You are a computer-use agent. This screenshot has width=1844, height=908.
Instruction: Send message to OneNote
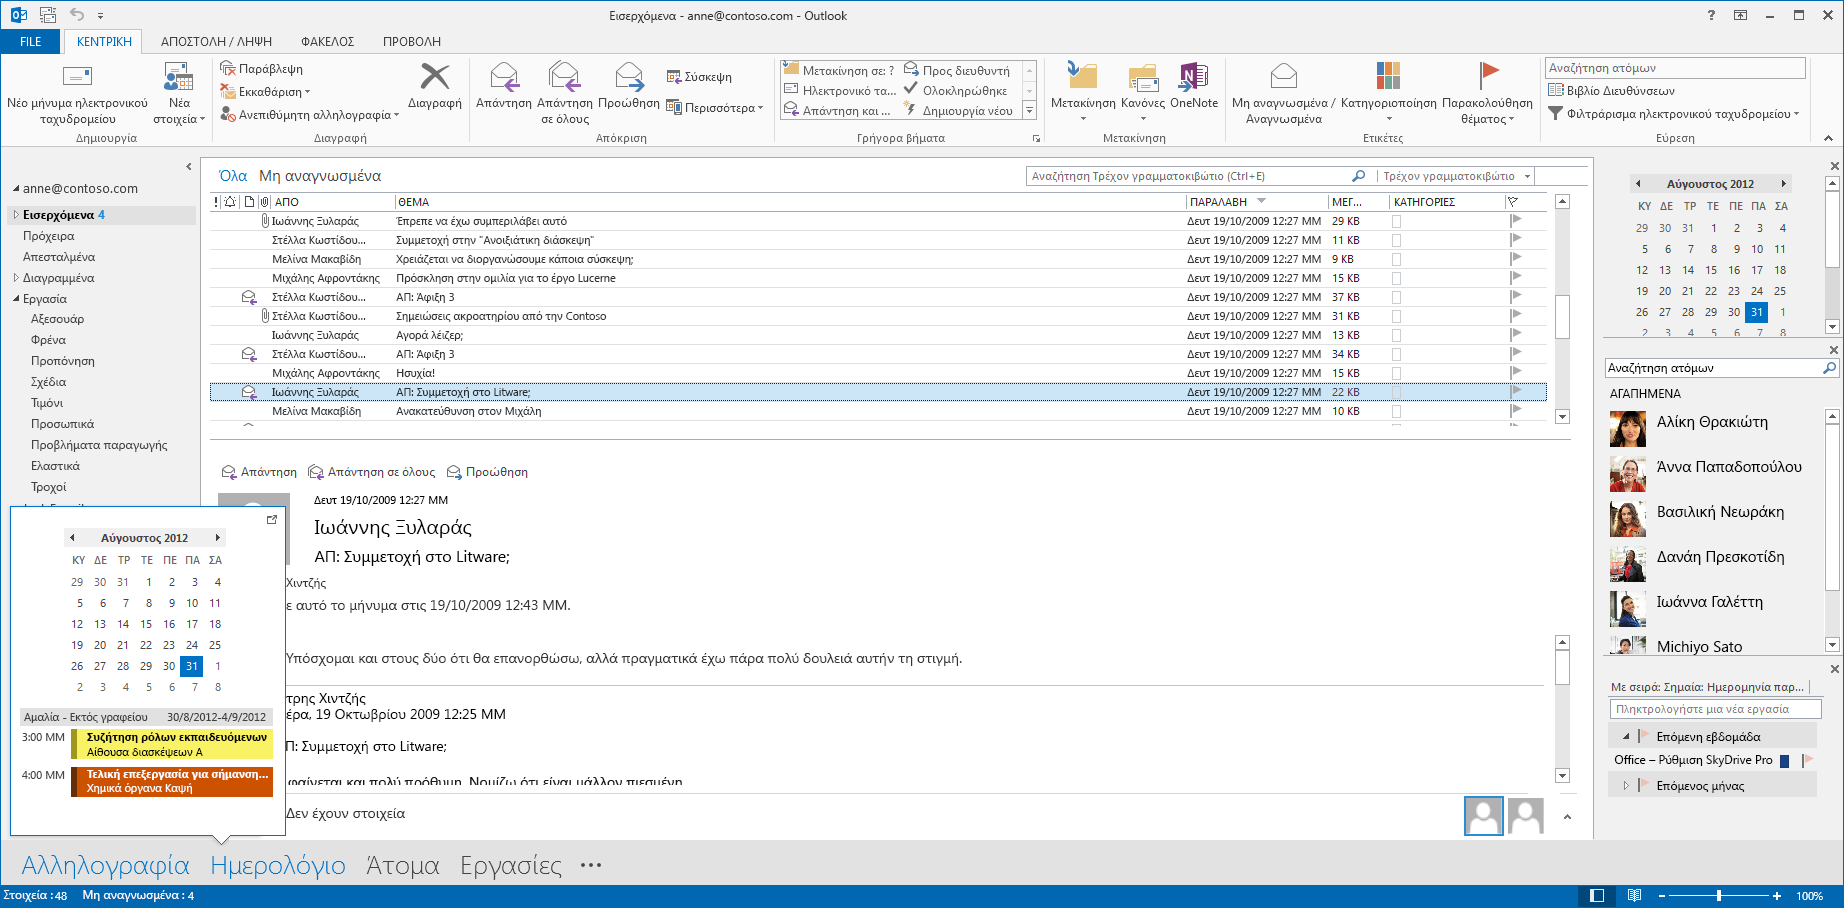click(1194, 85)
